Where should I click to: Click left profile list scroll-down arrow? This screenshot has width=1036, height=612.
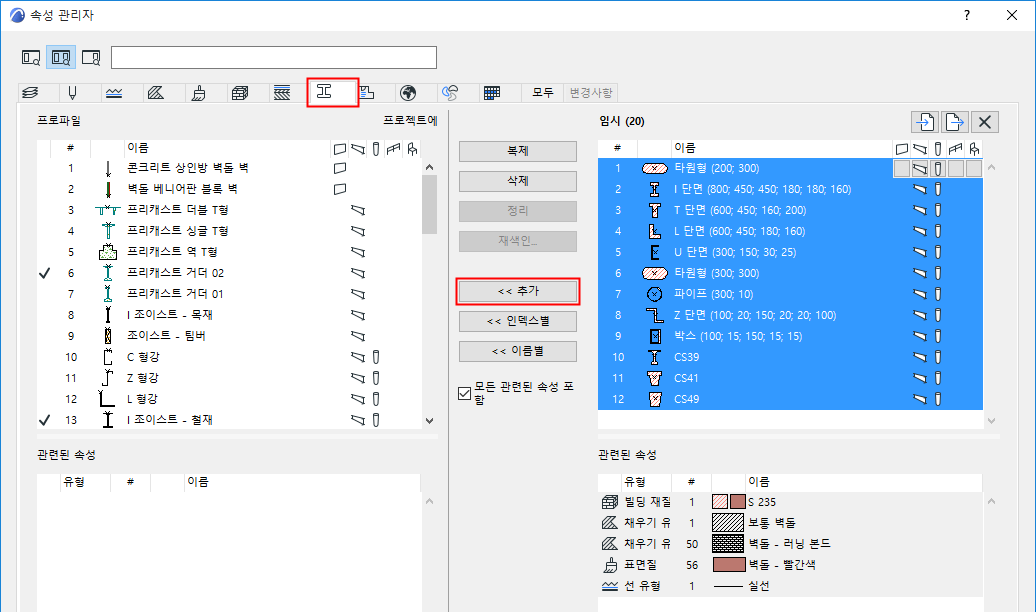tap(429, 420)
